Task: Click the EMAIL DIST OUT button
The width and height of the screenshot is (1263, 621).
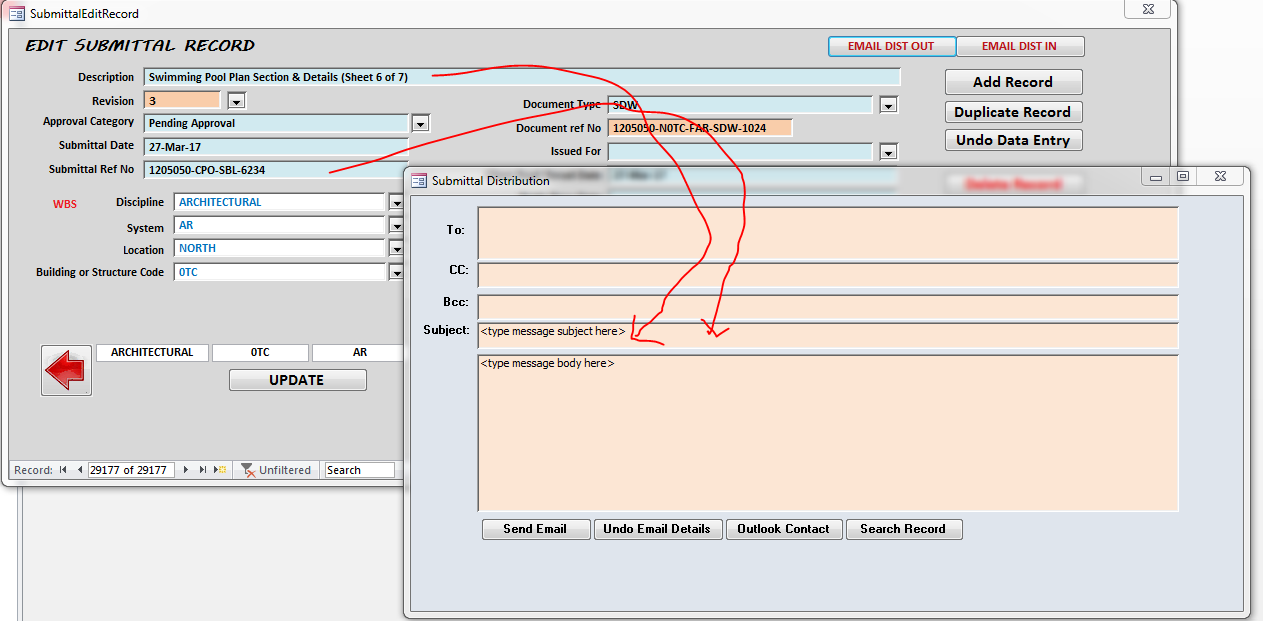Action: click(x=891, y=46)
